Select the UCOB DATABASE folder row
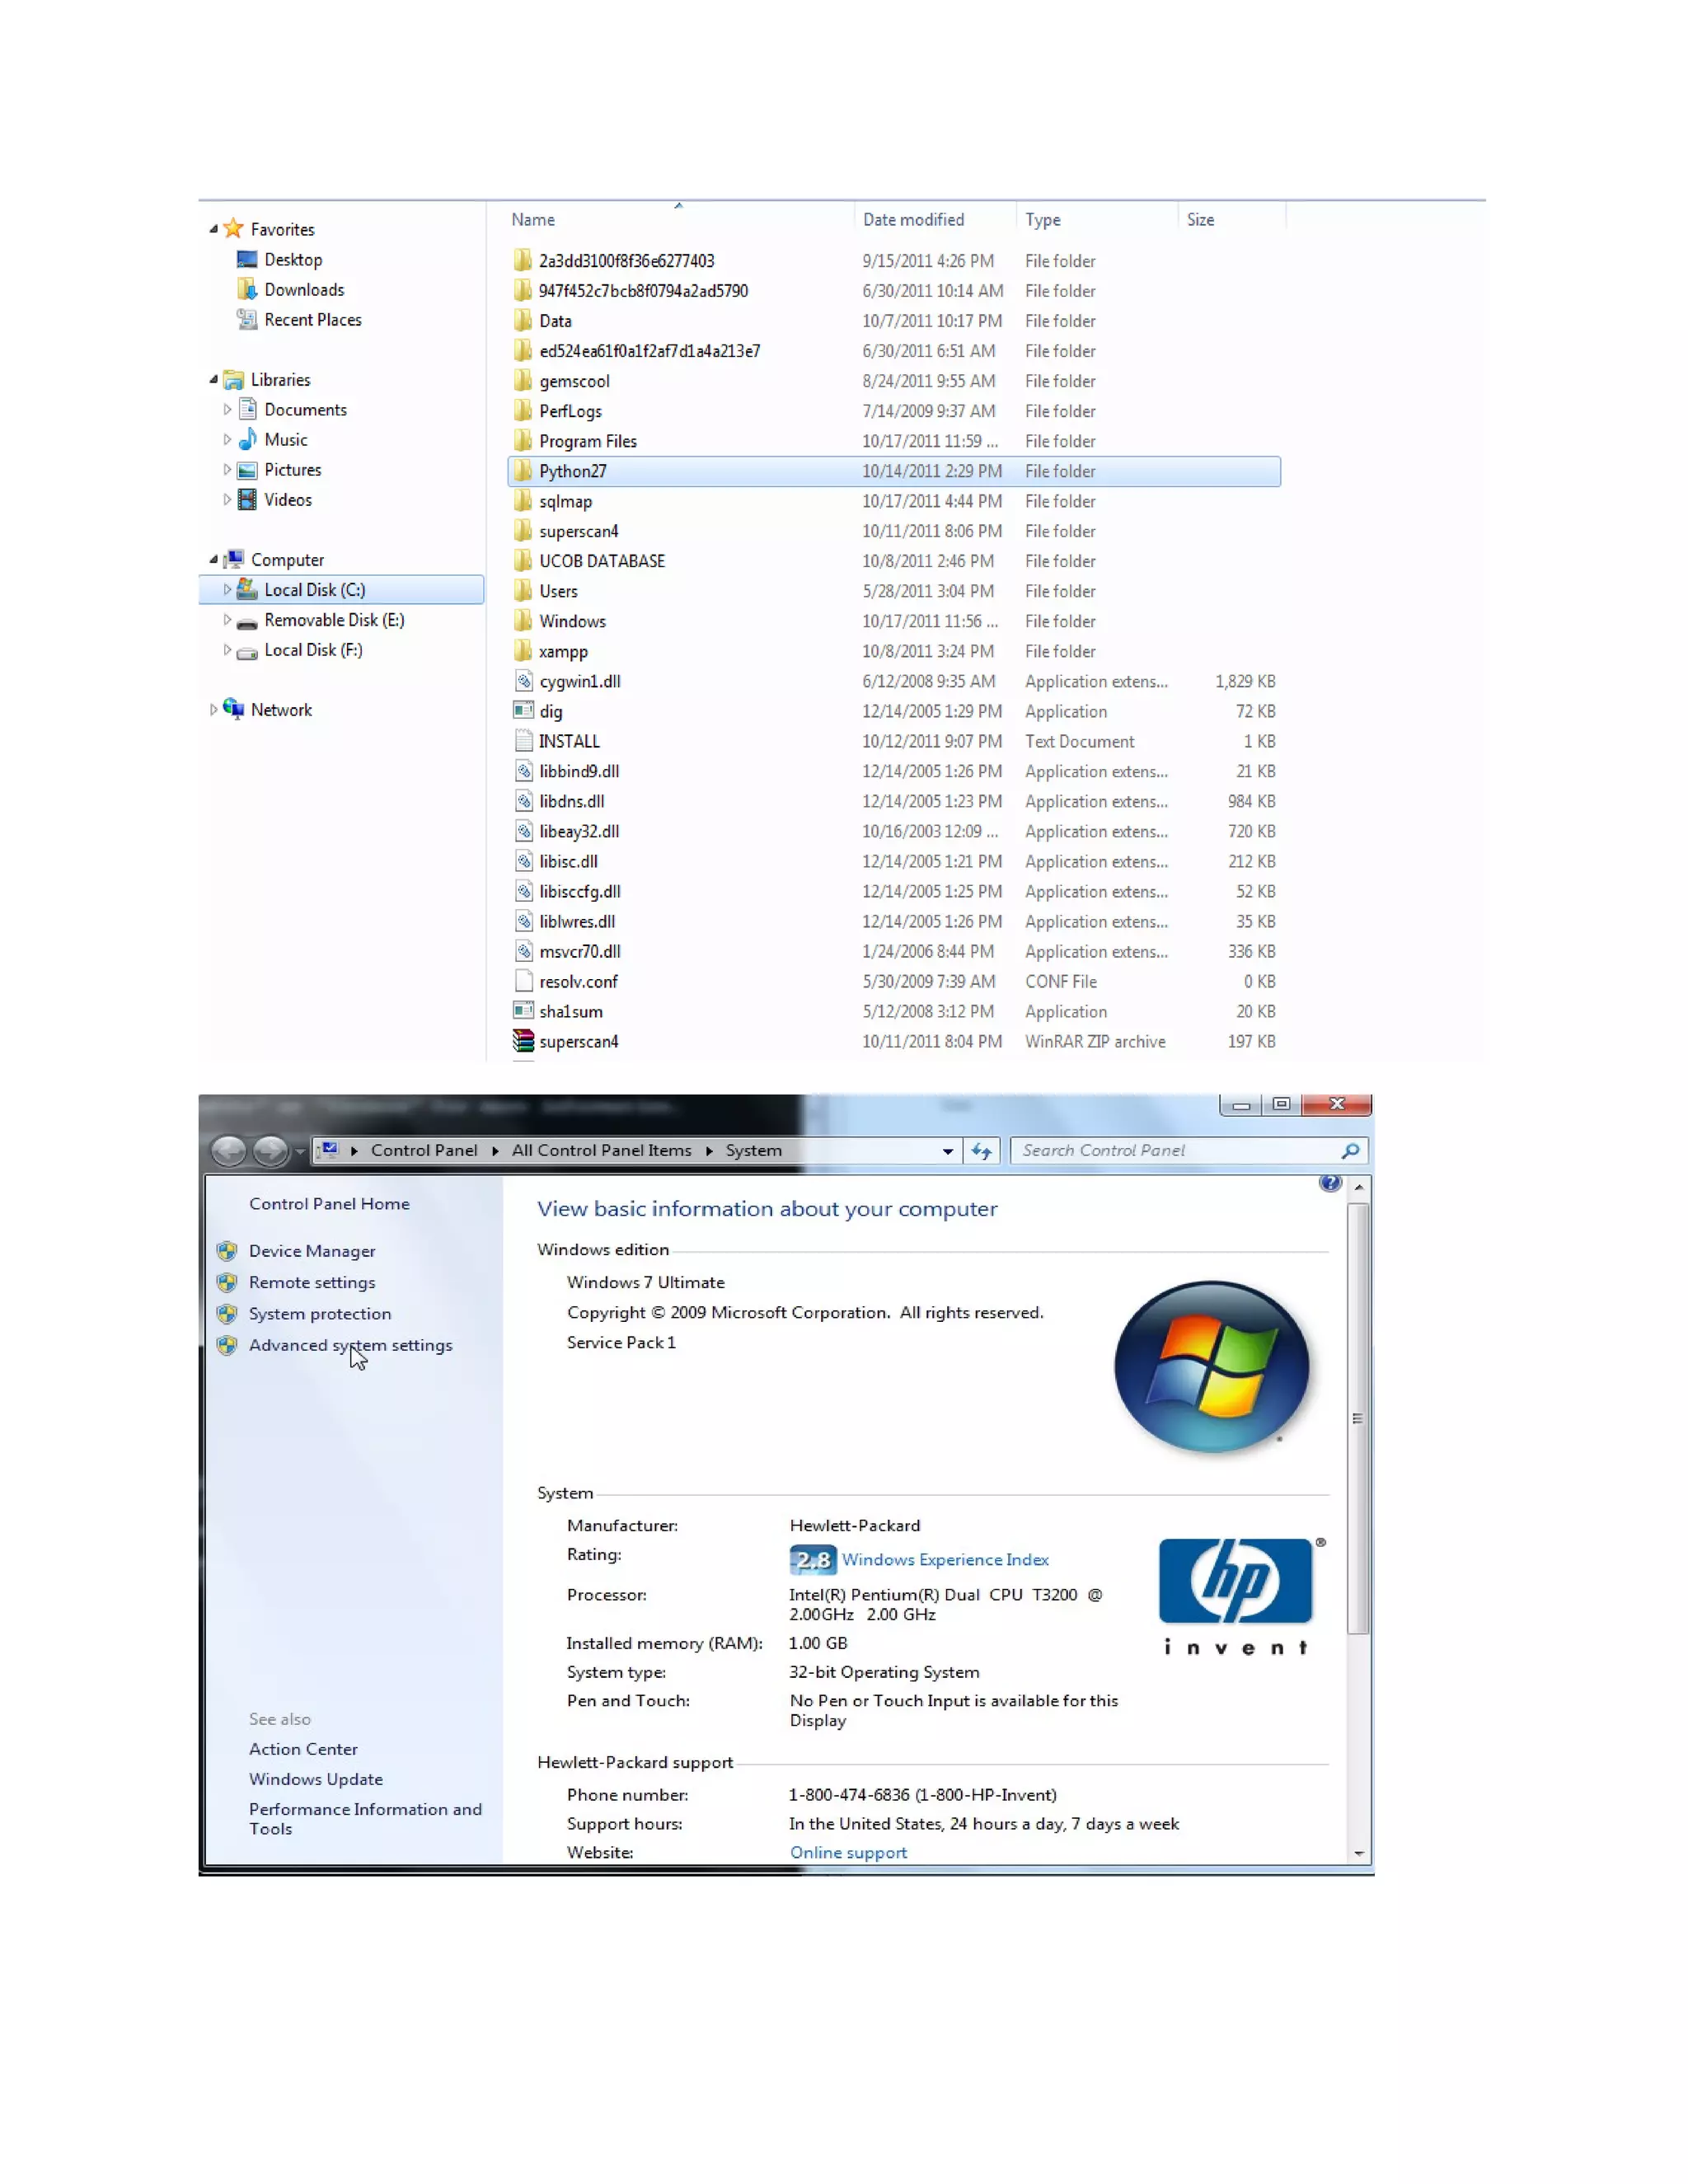This screenshot has width=1688, height=2184. tap(894, 561)
